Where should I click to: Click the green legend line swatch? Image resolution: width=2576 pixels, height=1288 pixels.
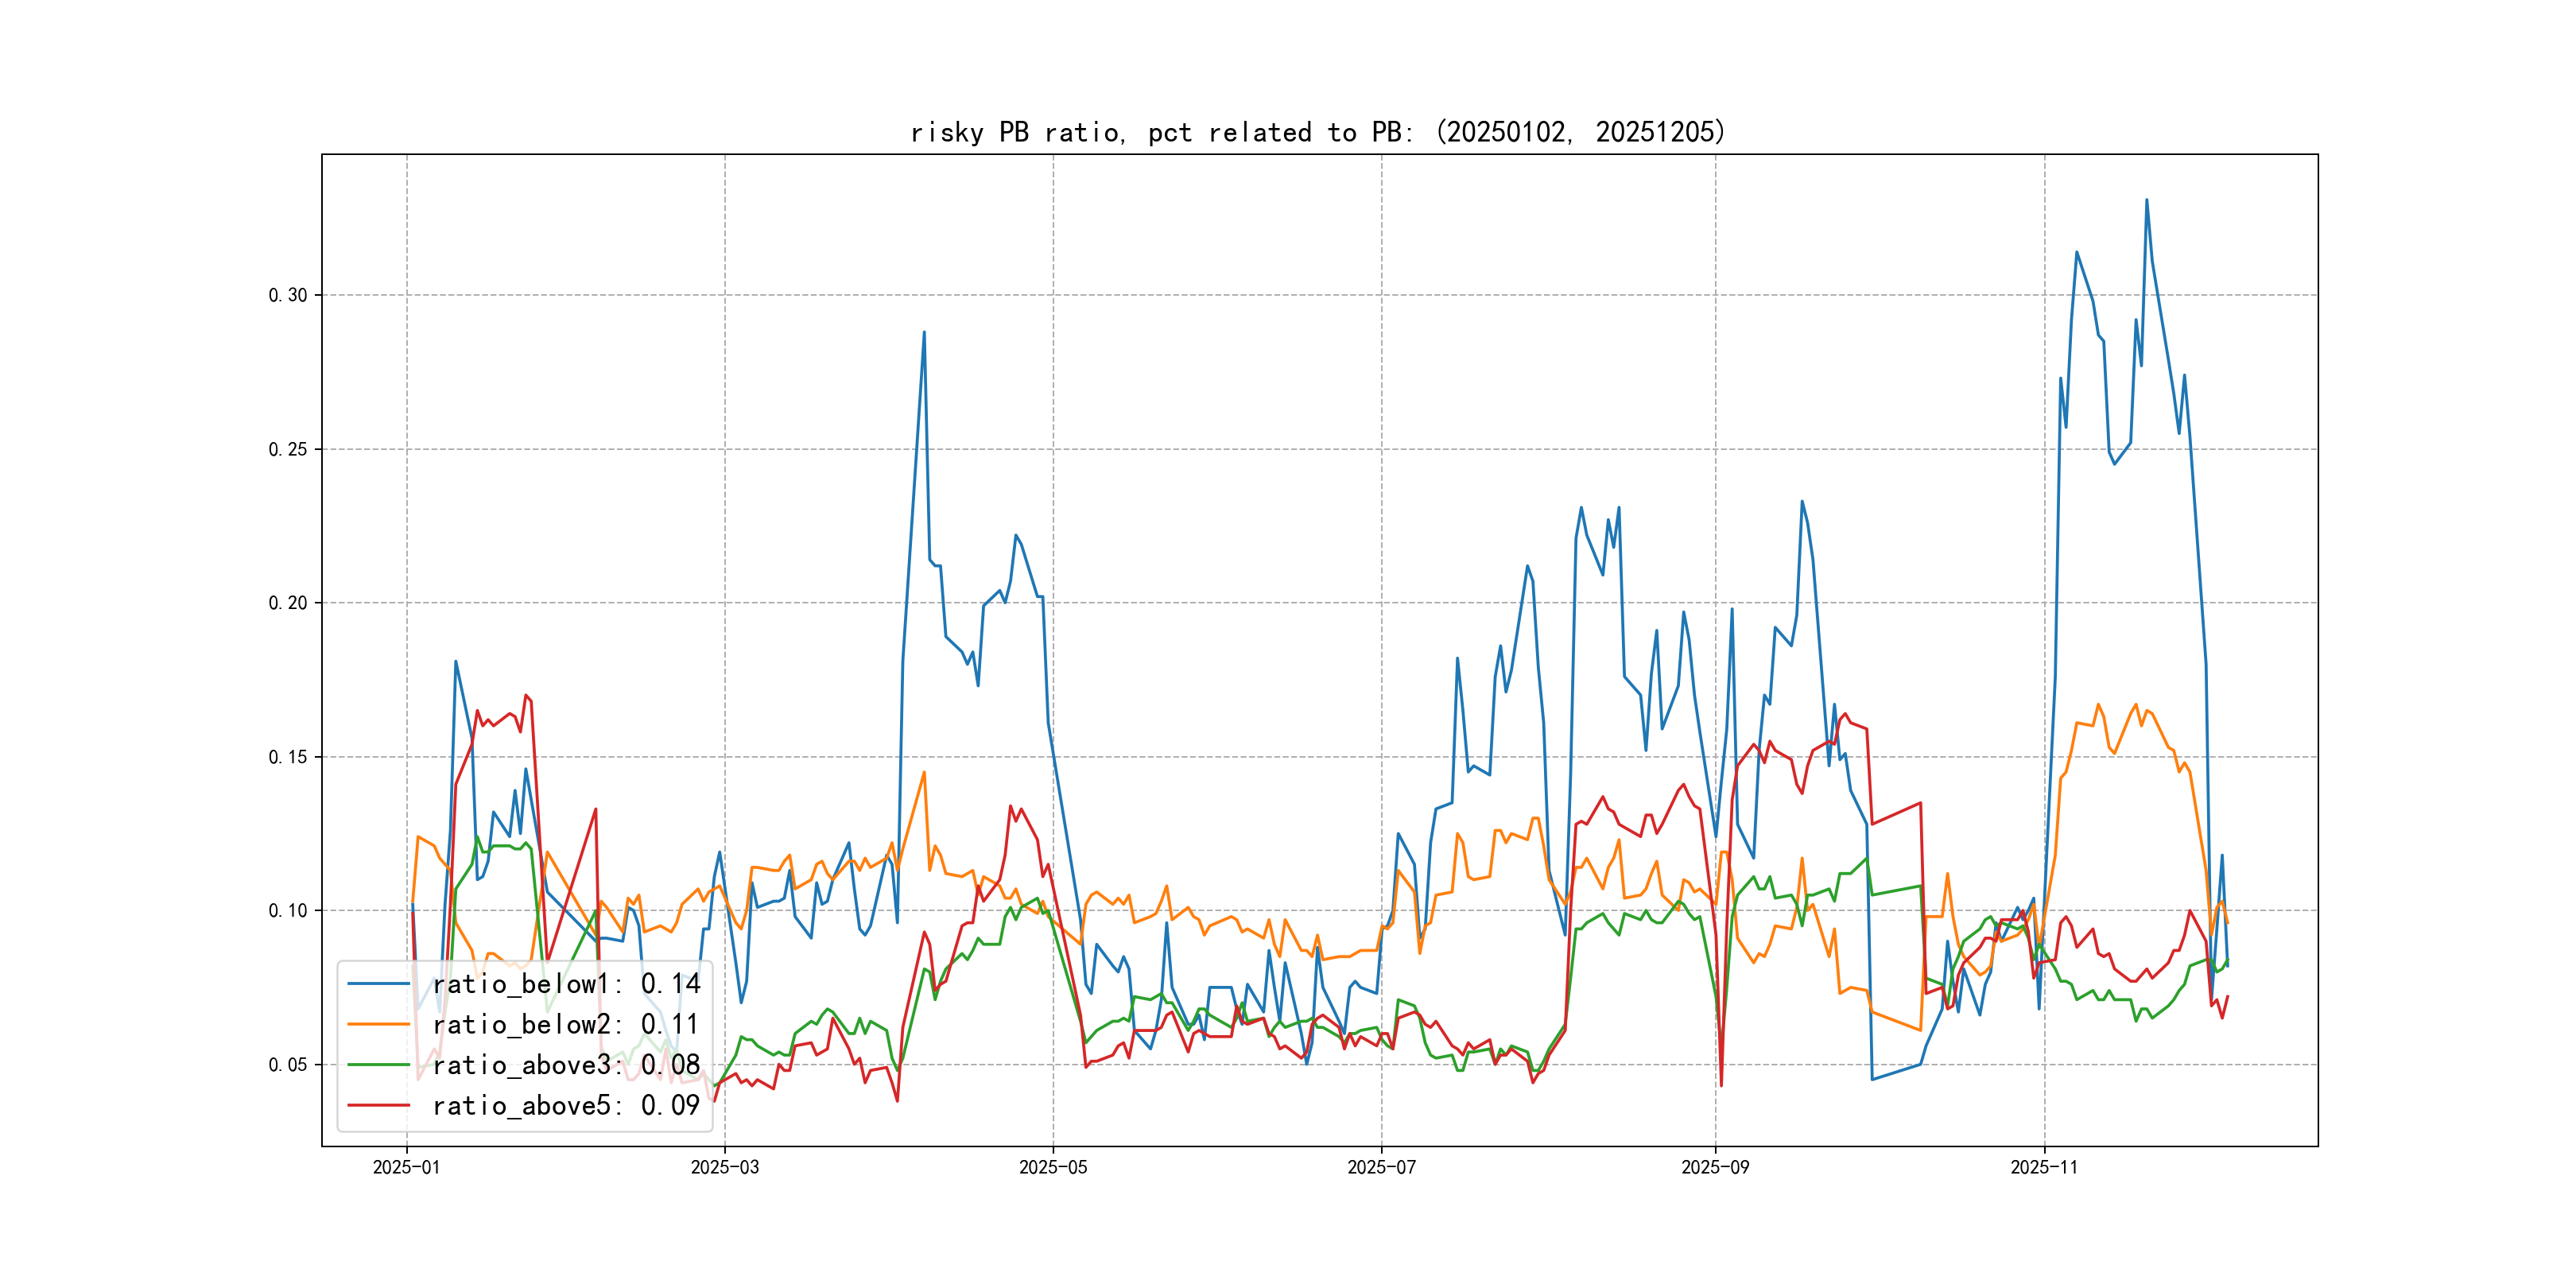click(x=378, y=1065)
